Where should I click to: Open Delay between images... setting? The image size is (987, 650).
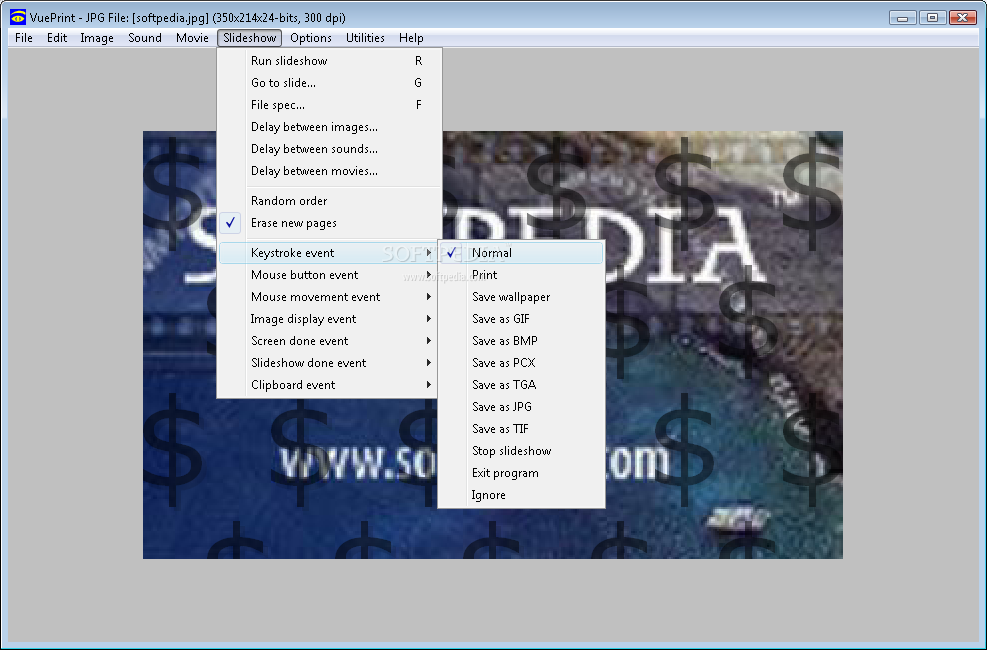coord(329,127)
